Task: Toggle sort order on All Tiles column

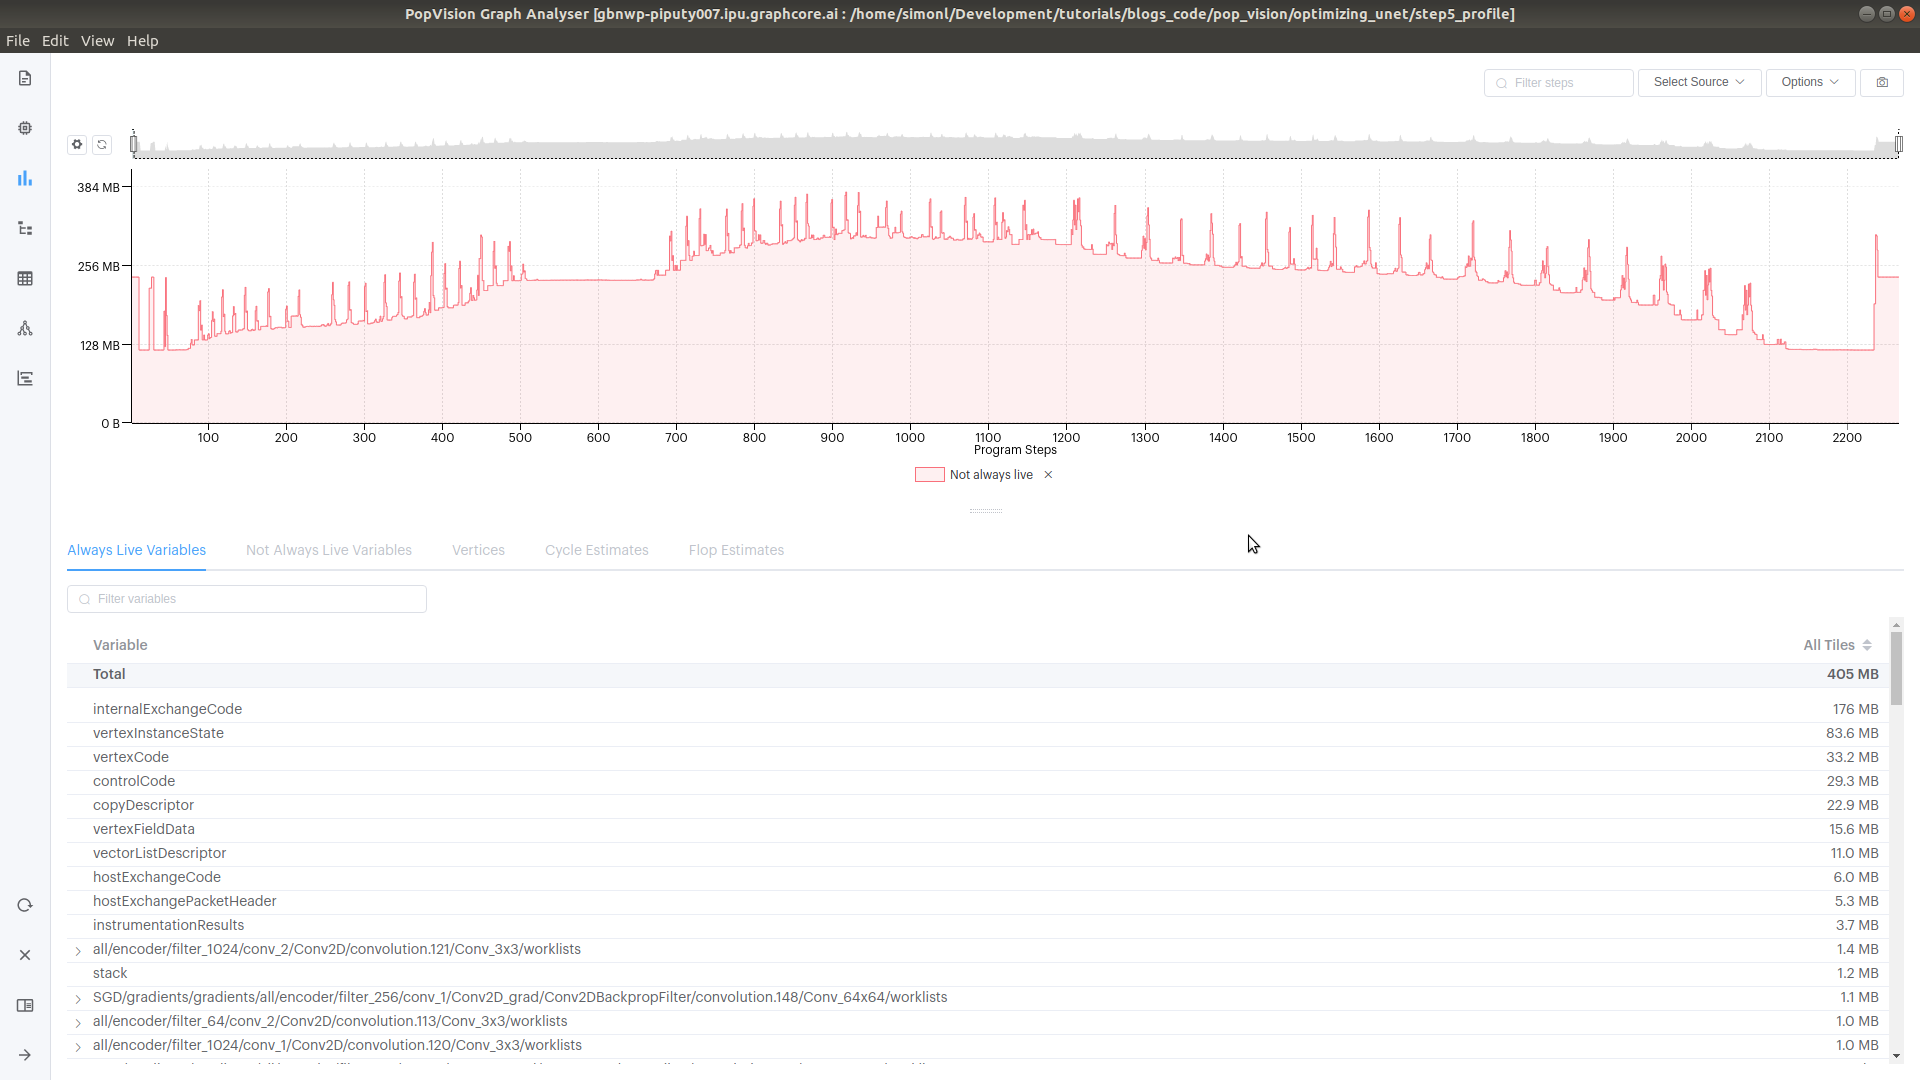Action: click(x=1866, y=645)
